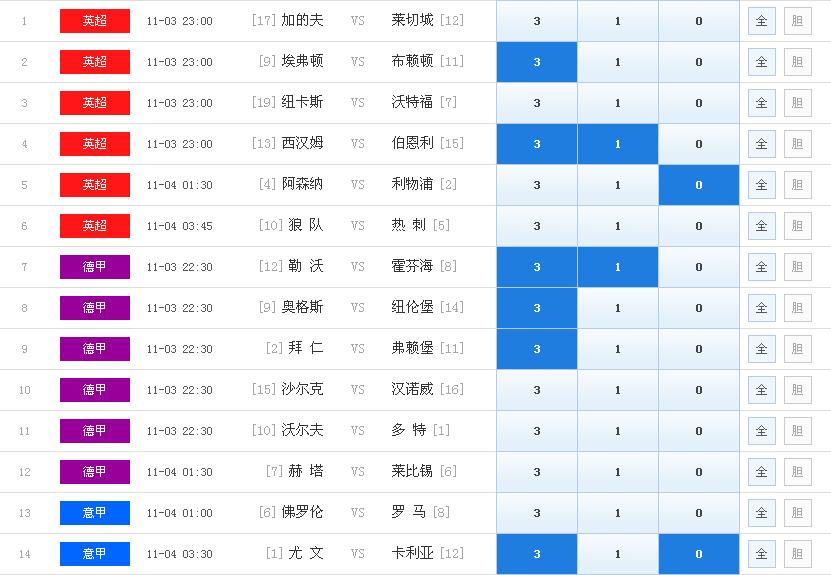Select win (3) for 沙尔克 vs 汉诺威

[537, 390]
